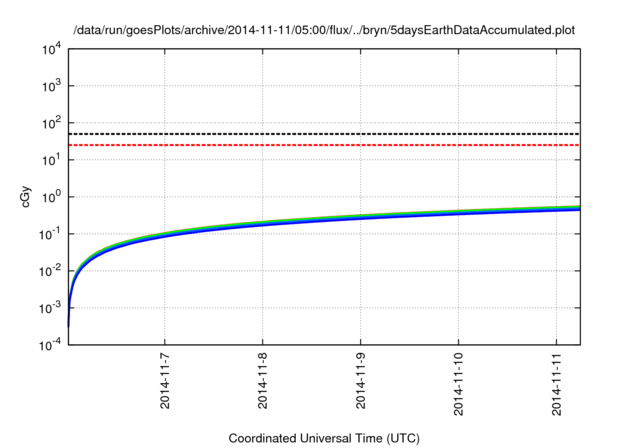The image size is (640, 448).
Task: Click the red dashed threshold line
Action: [x=324, y=145]
